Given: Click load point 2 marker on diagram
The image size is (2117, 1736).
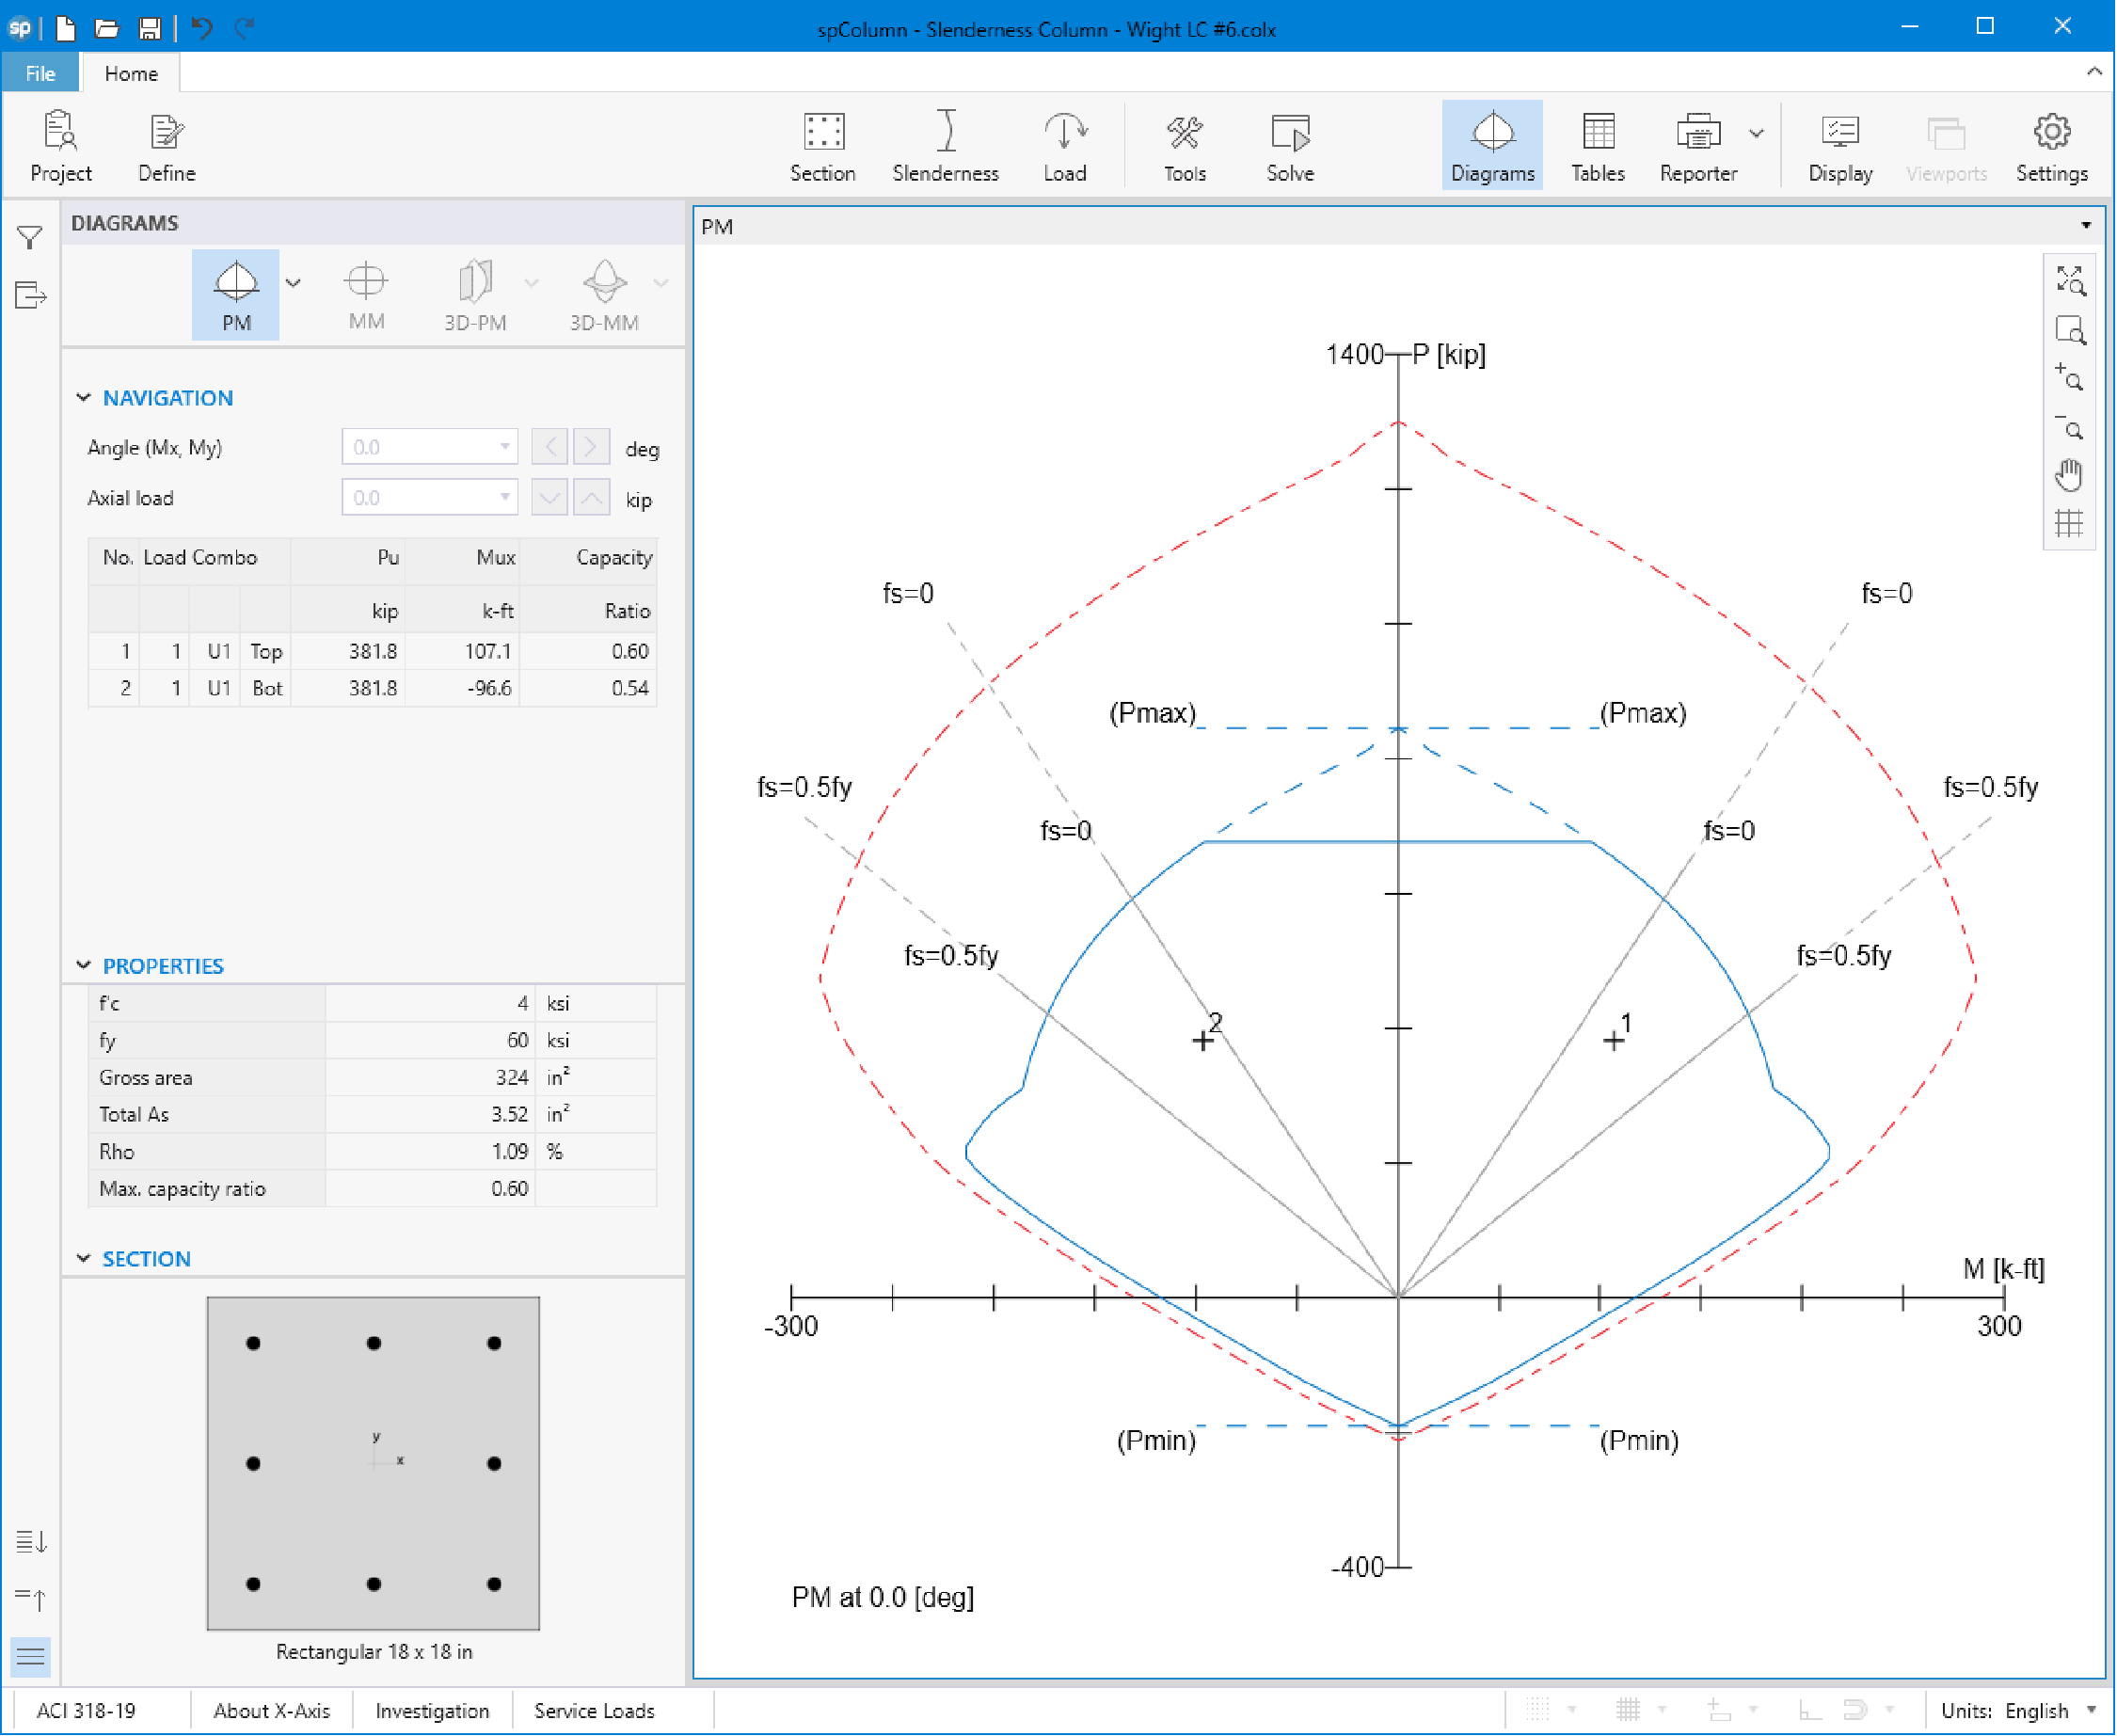Looking at the screenshot, I should pyautogui.click(x=1204, y=1042).
